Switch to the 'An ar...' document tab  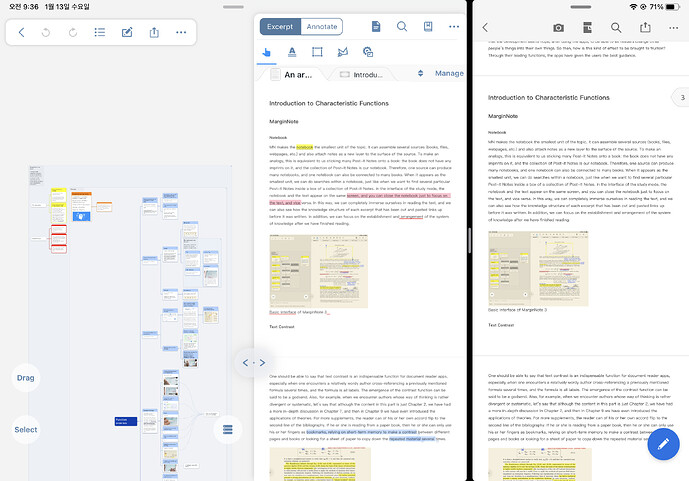pos(292,75)
